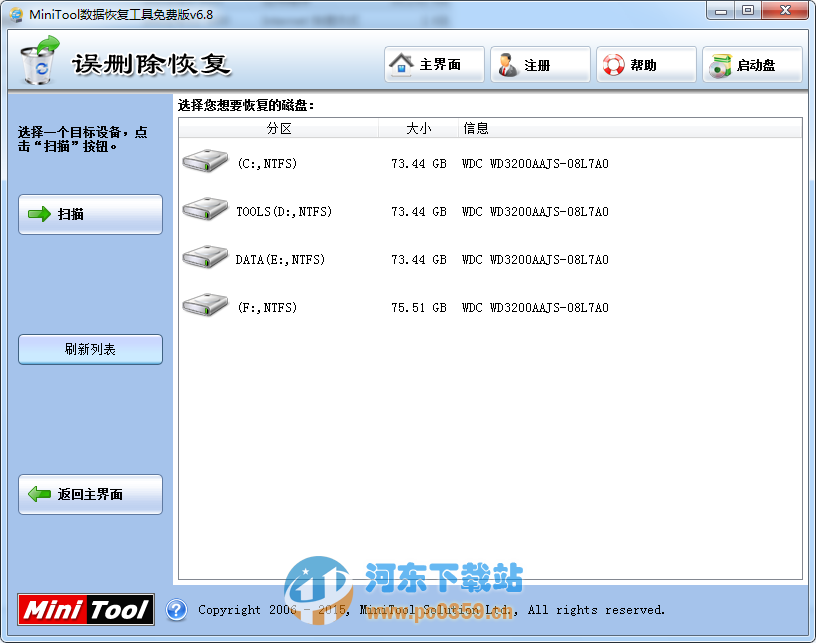Viewport: 816px width, 643px height.
Task: Click the 刷新列表 refresh list button
Action: (90, 349)
